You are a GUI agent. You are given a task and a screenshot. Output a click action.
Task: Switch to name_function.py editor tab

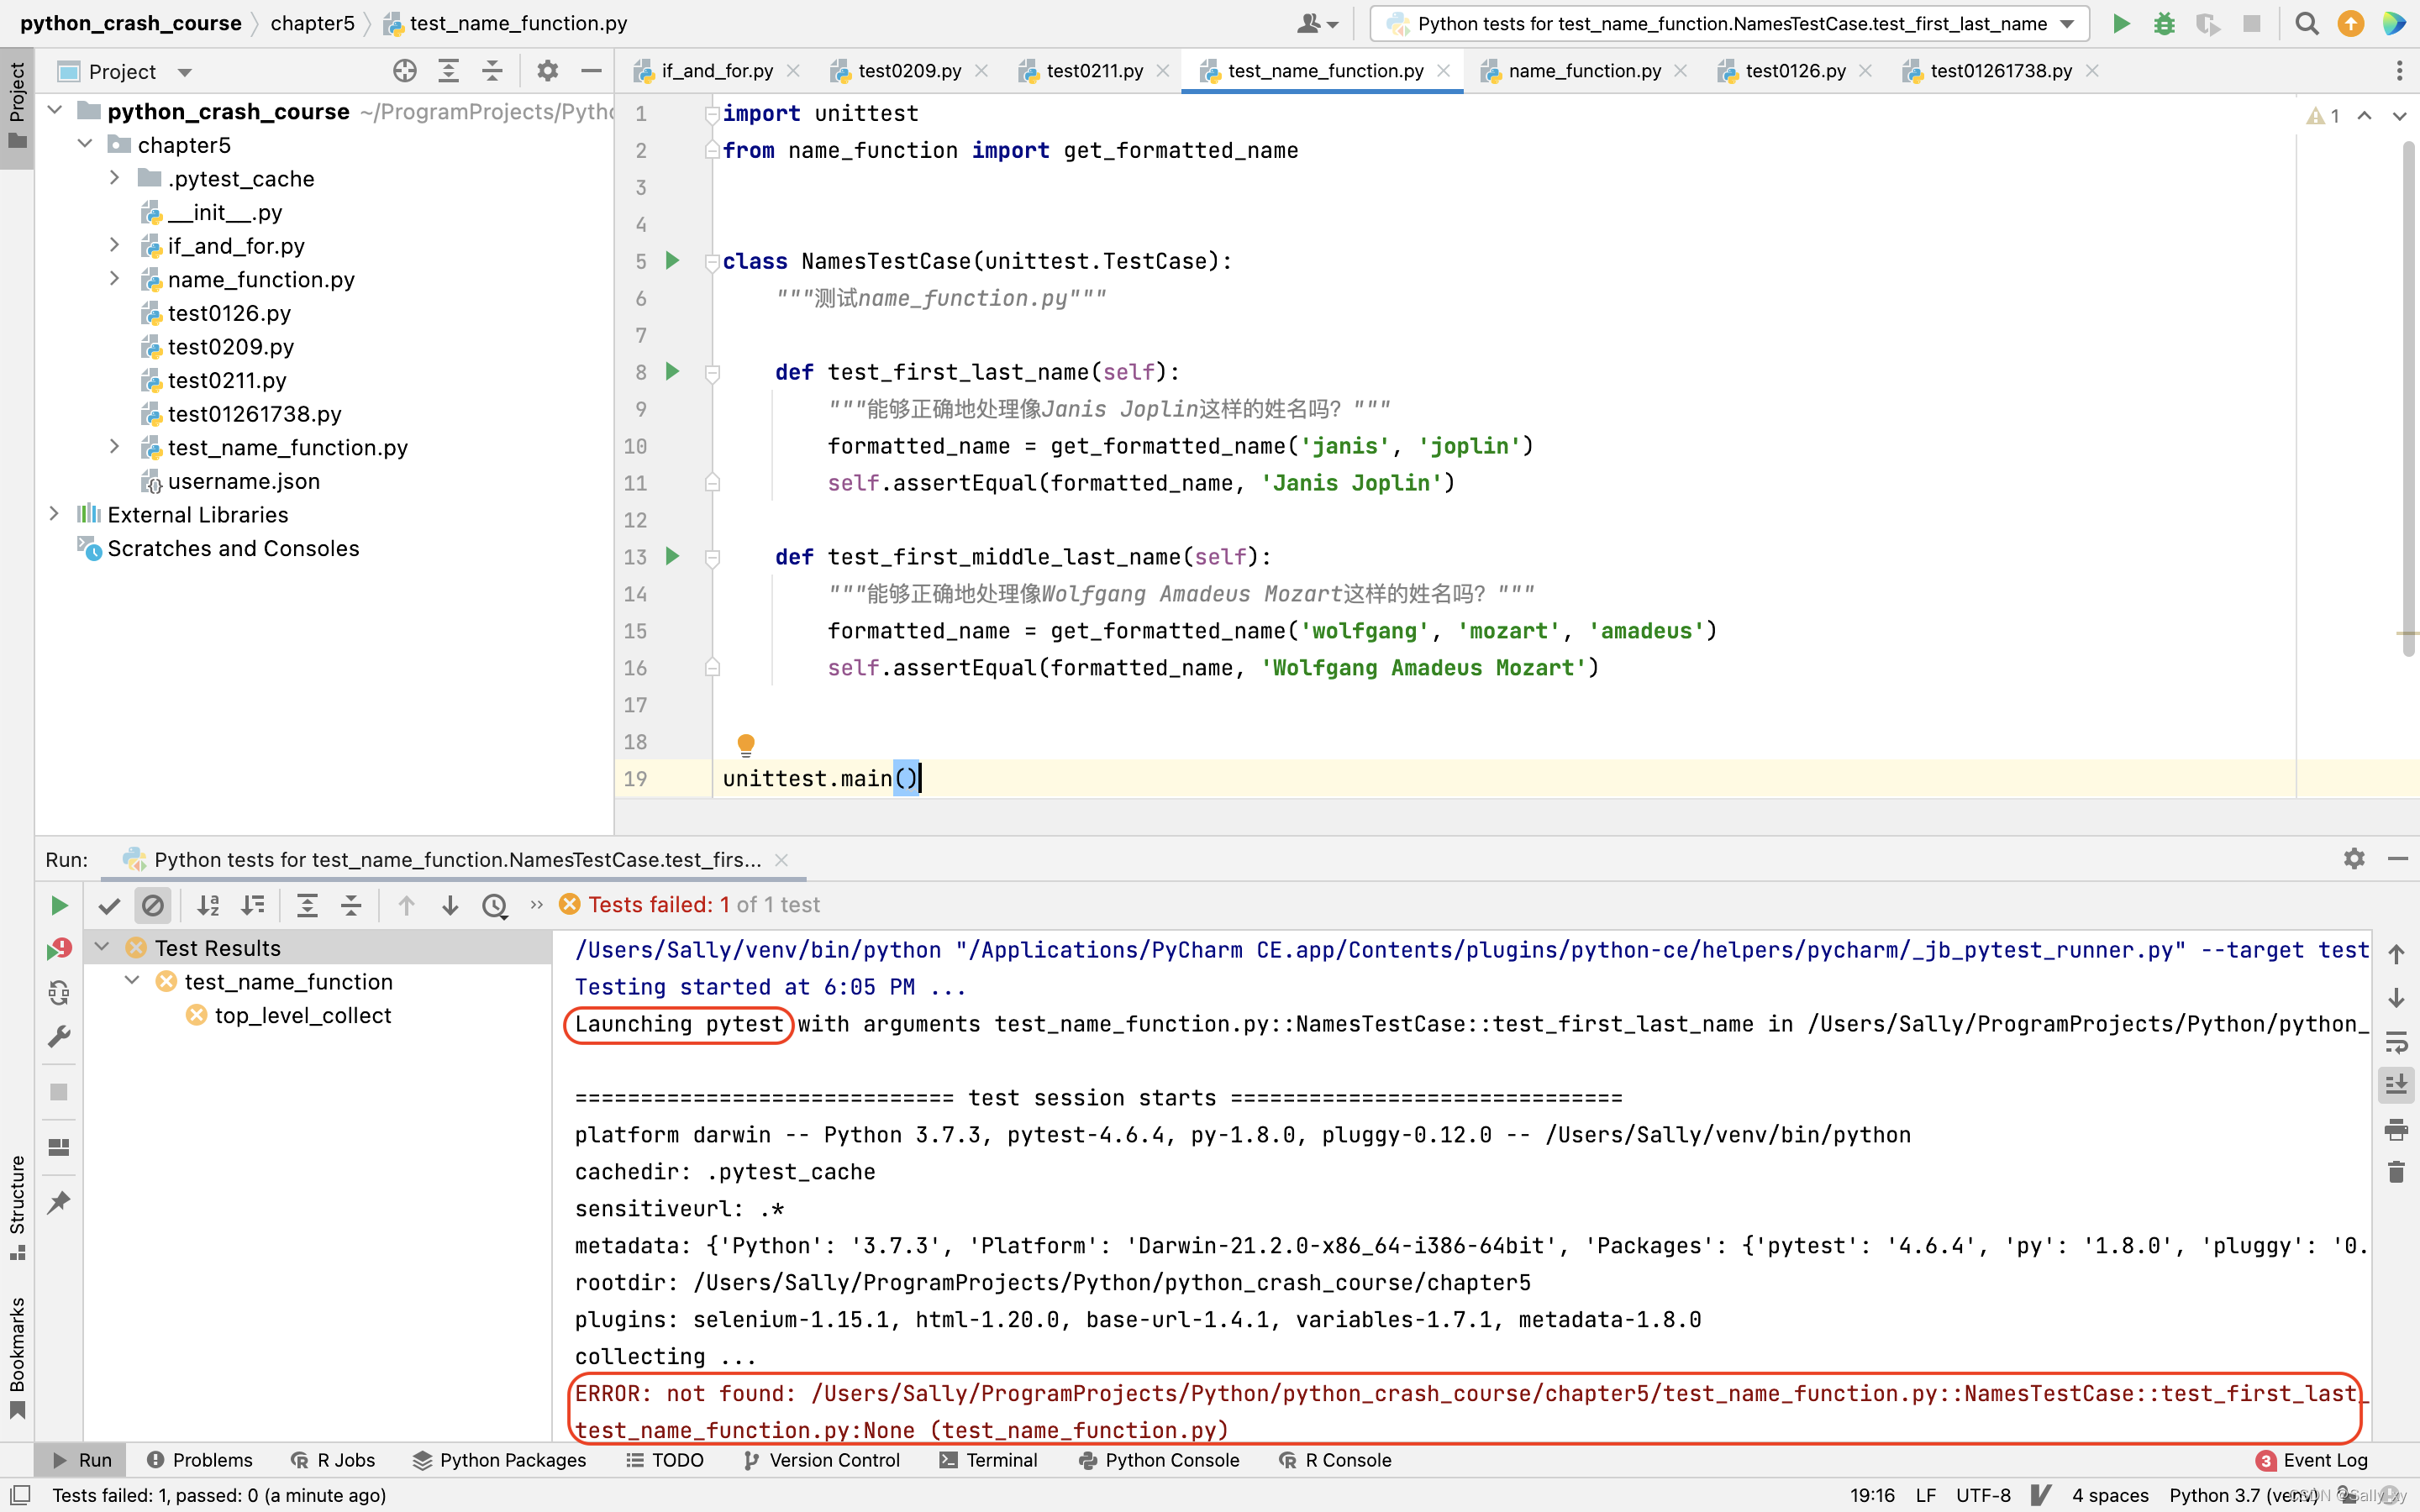click(x=1583, y=71)
